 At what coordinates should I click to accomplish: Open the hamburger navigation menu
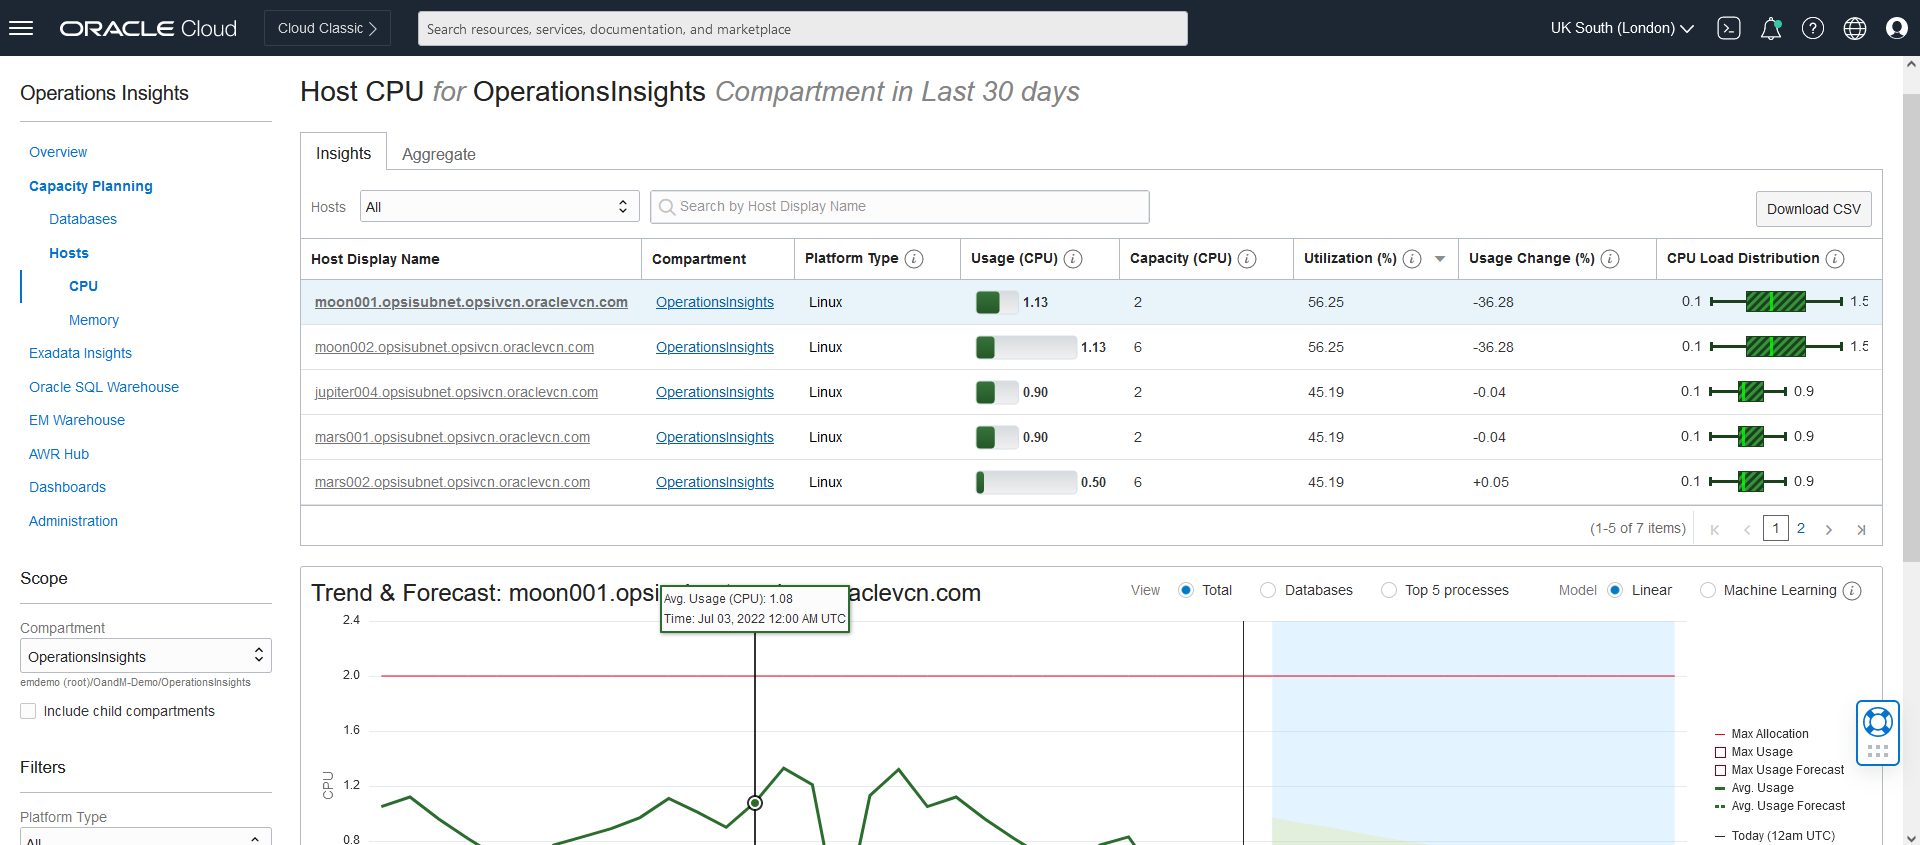pyautogui.click(x=21, y=28)
